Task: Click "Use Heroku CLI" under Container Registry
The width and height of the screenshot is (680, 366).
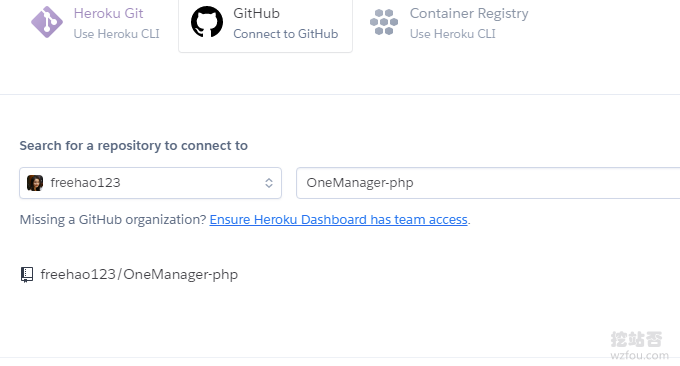Action: tap(453, 34)
